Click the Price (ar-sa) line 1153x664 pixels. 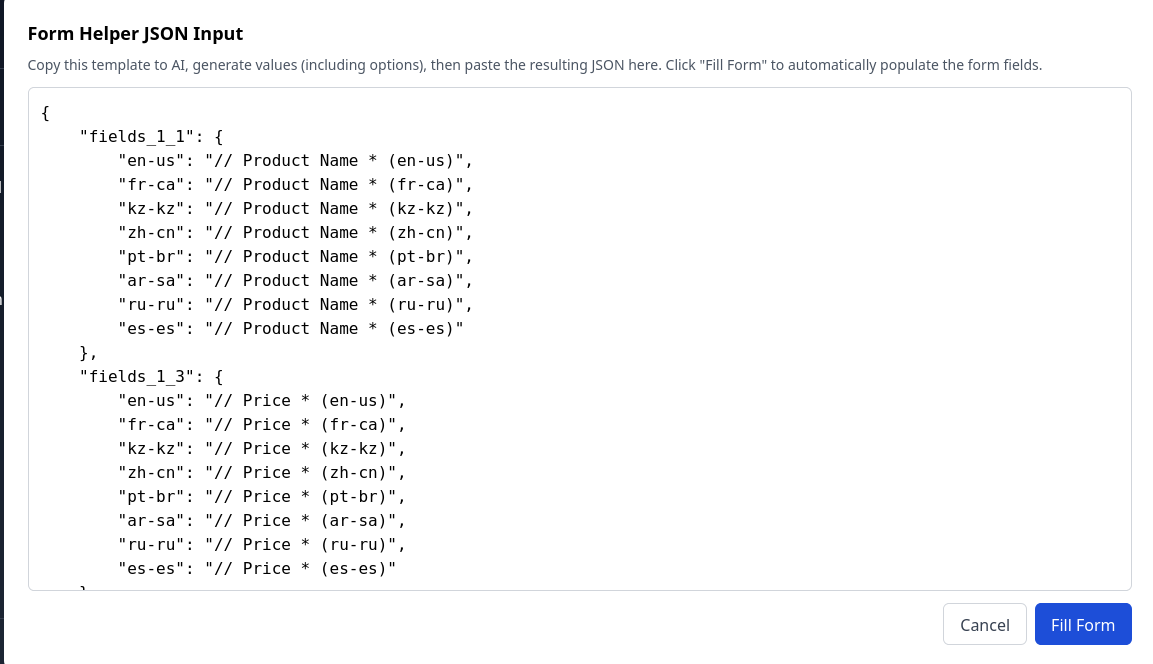click(262, 521)
